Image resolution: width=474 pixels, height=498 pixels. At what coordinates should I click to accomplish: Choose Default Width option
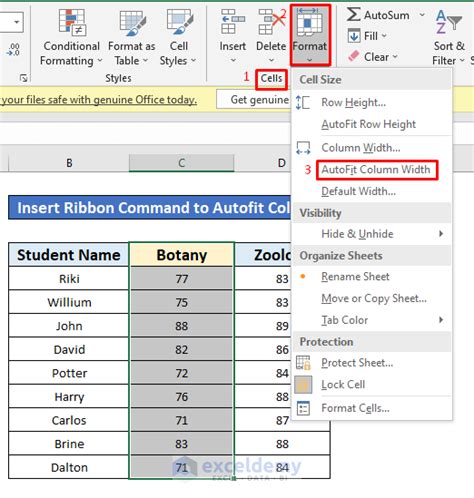click(372, 191)
